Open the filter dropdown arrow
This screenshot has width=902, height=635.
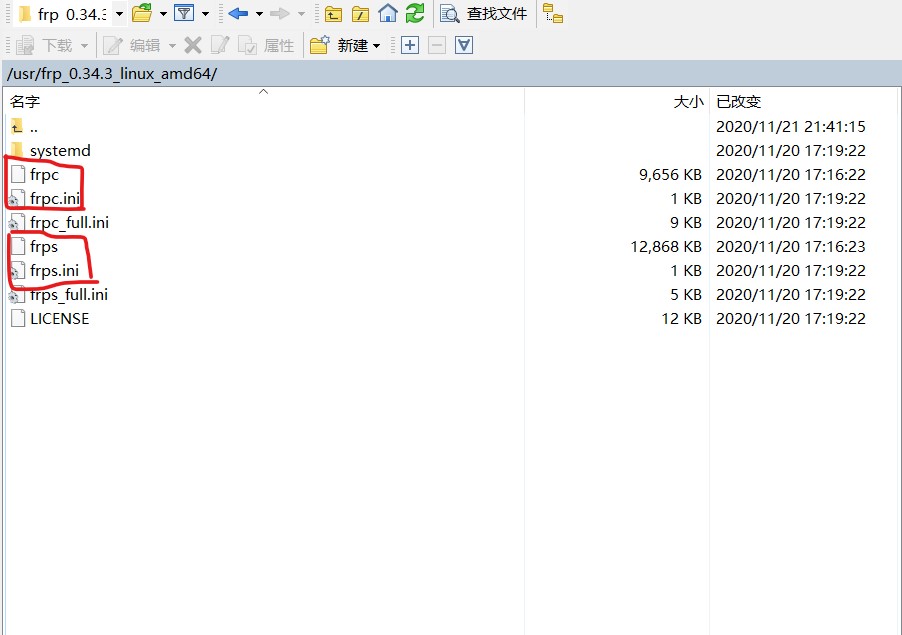205,14
